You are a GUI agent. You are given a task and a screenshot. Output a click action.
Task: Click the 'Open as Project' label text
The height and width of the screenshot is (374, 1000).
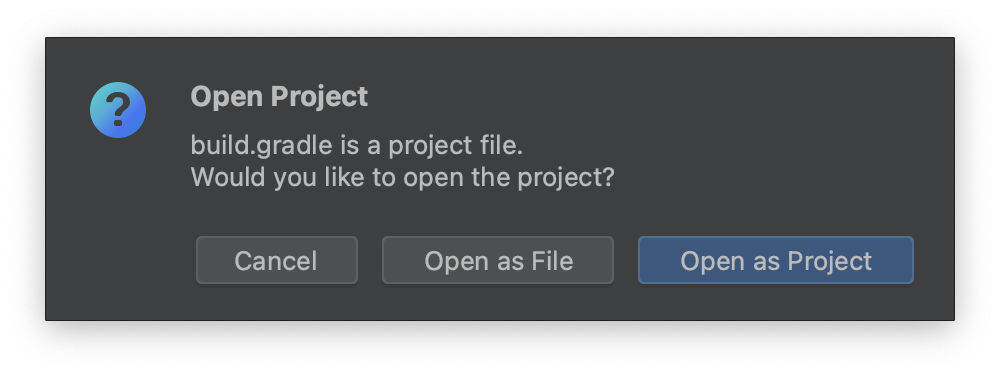coord(776,261)
